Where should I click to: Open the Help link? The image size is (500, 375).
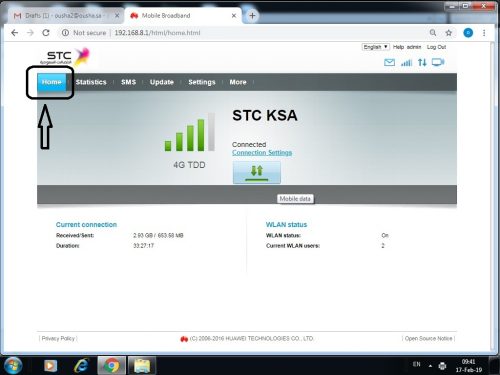tap(398, 47)
